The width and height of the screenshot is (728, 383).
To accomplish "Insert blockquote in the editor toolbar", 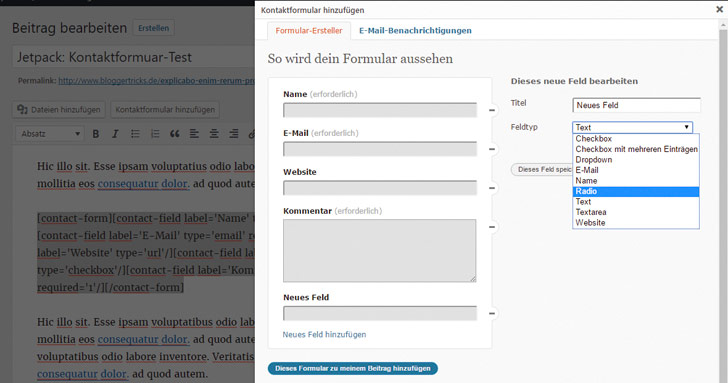I will [x=175, y=134].
